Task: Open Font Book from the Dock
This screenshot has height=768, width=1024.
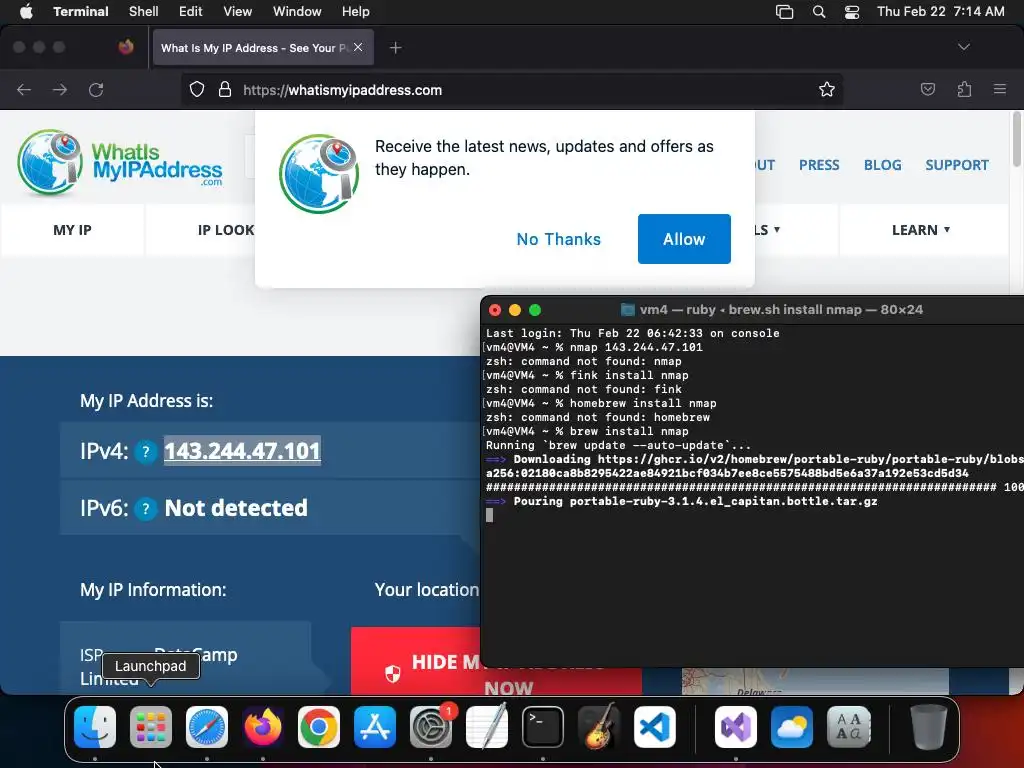Action: 848,727
